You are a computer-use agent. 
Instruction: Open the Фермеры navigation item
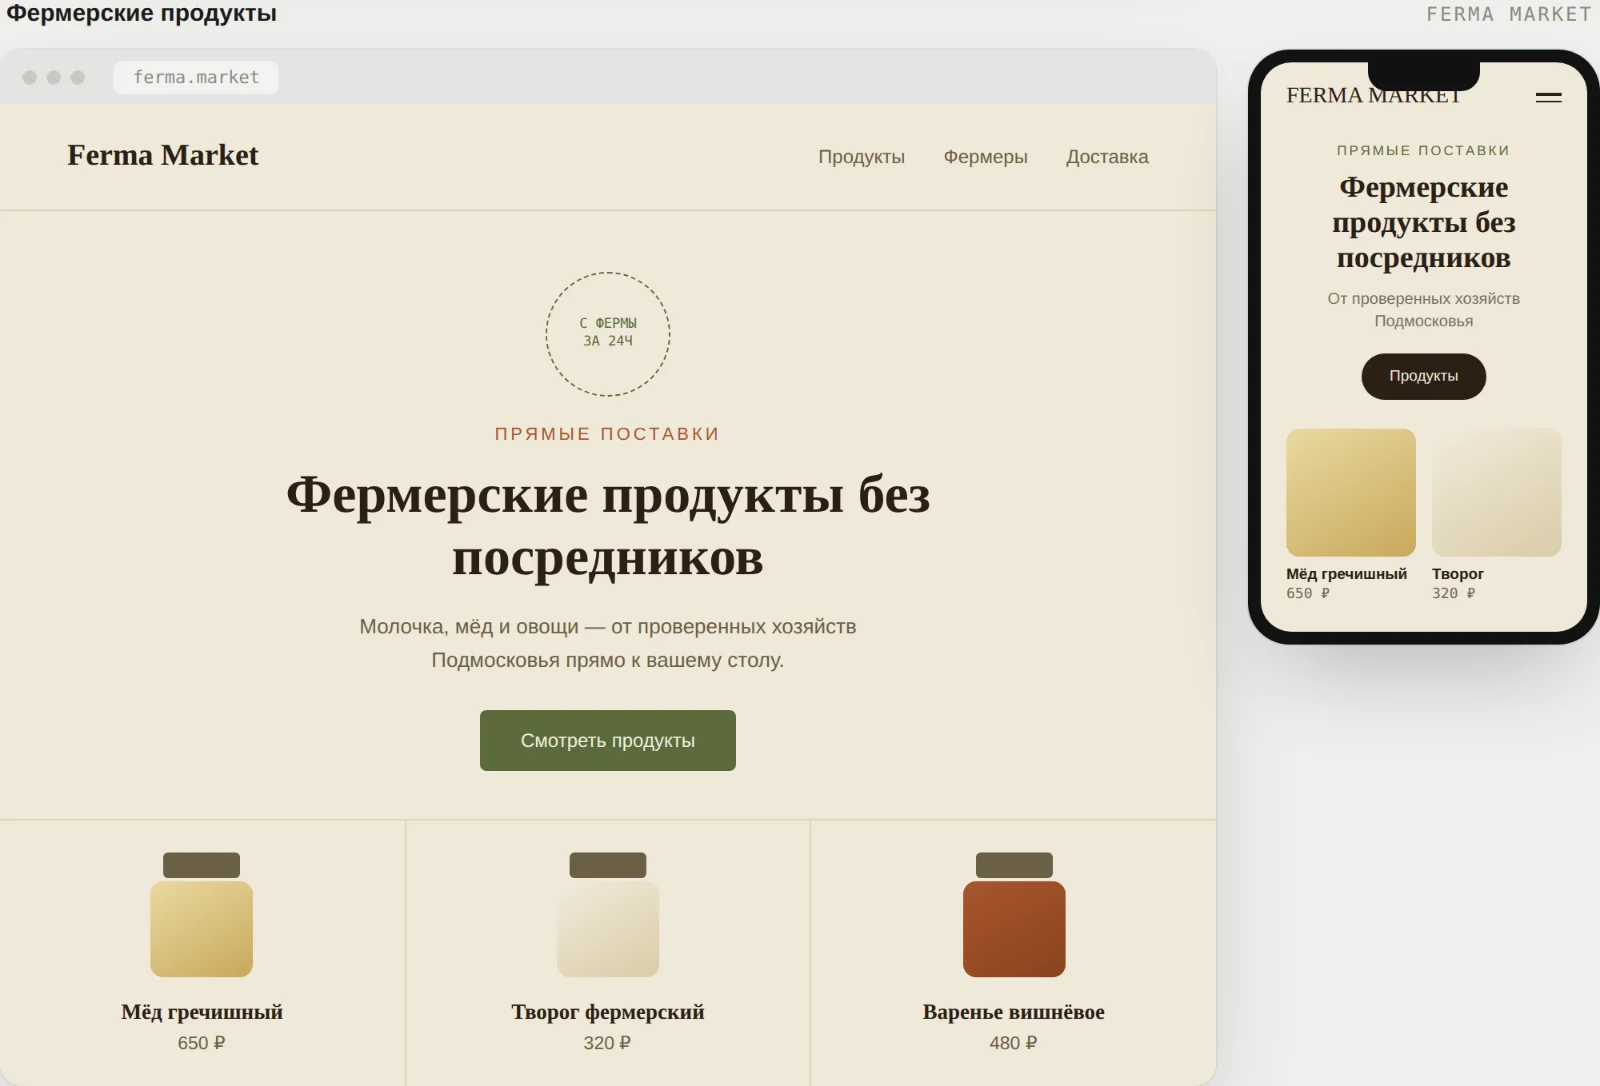click(986, 157)
